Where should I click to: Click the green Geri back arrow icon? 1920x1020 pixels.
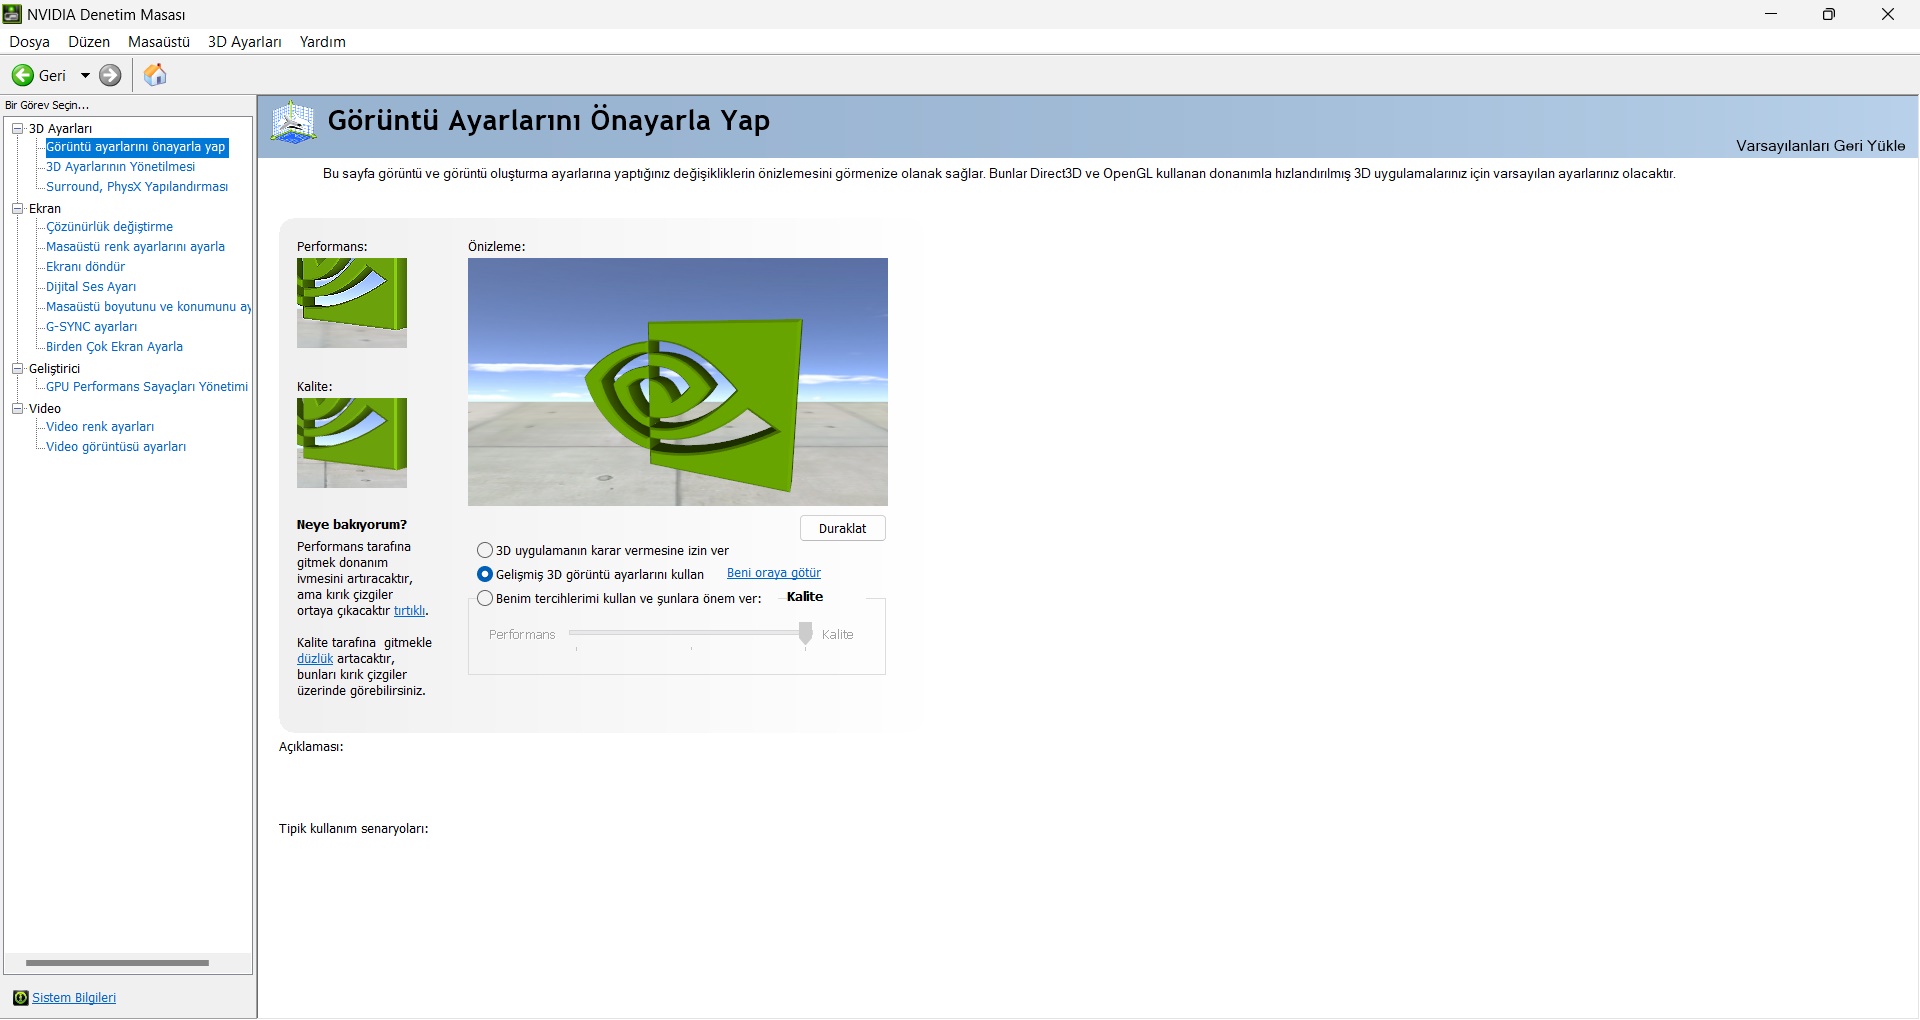pyautogui.click(x=22, y=75)
